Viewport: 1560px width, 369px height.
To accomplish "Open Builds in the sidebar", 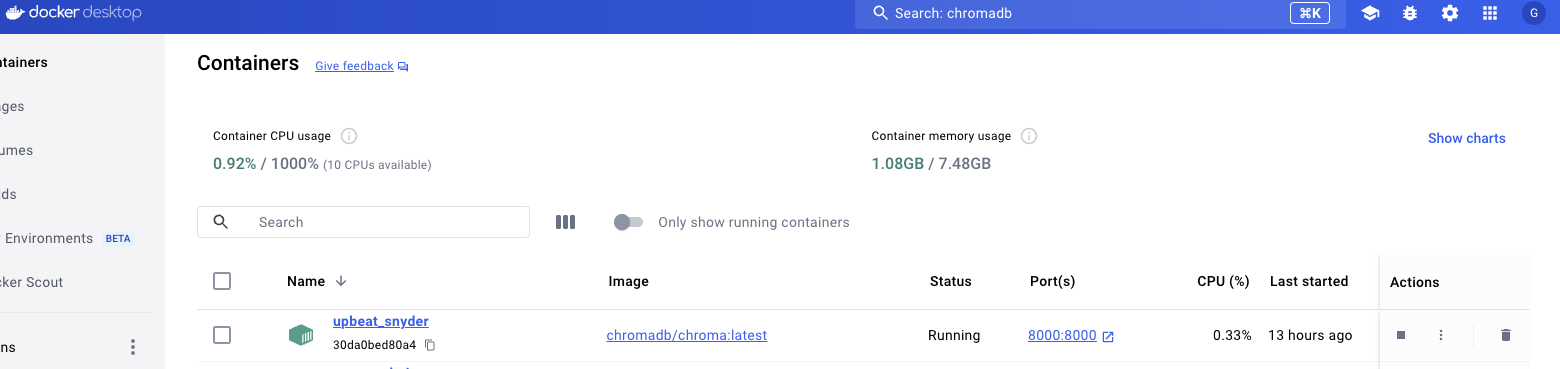I will tap(8, 194).
